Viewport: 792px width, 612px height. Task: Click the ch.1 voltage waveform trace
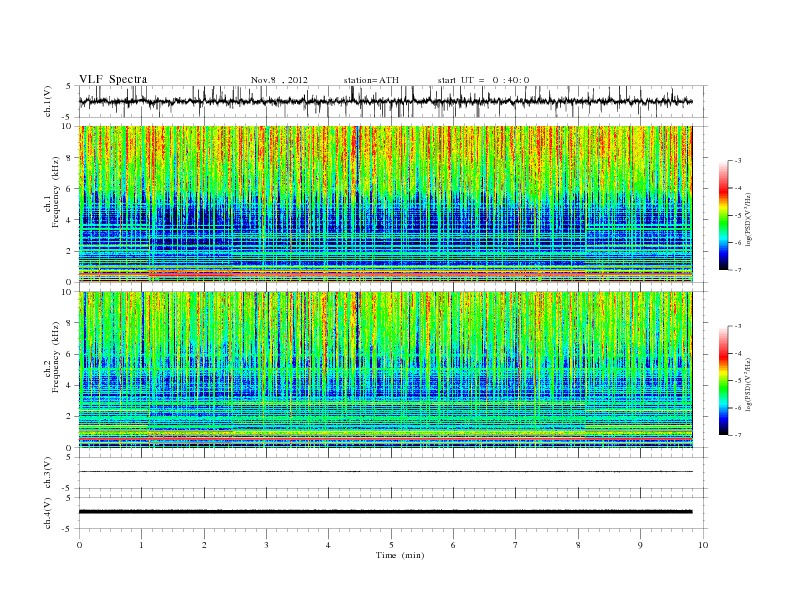coord(385,101)
